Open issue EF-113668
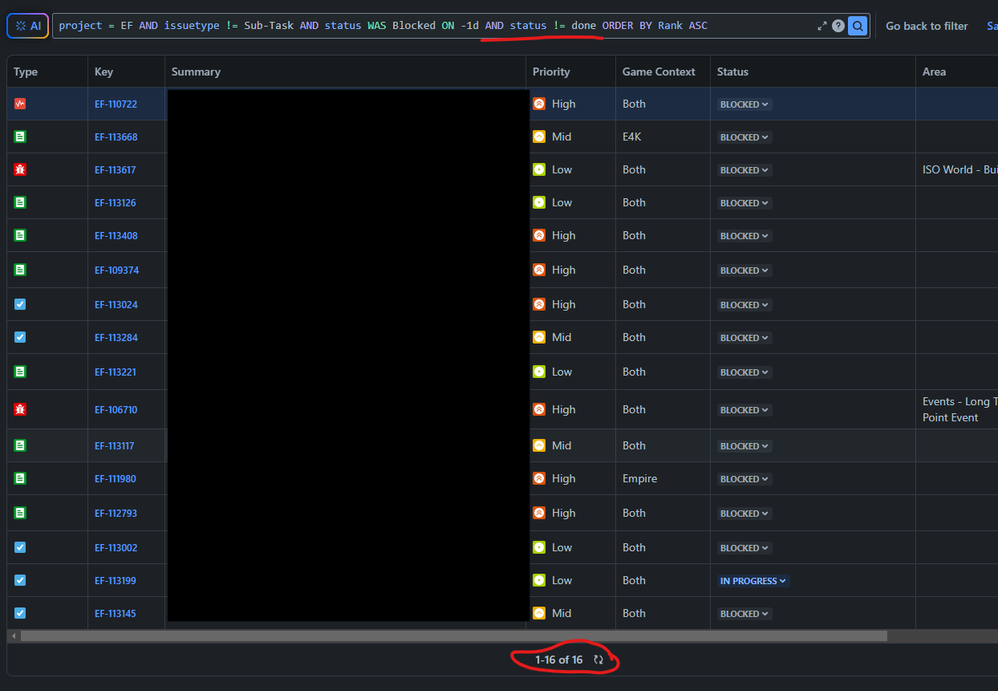 (116, 137)
